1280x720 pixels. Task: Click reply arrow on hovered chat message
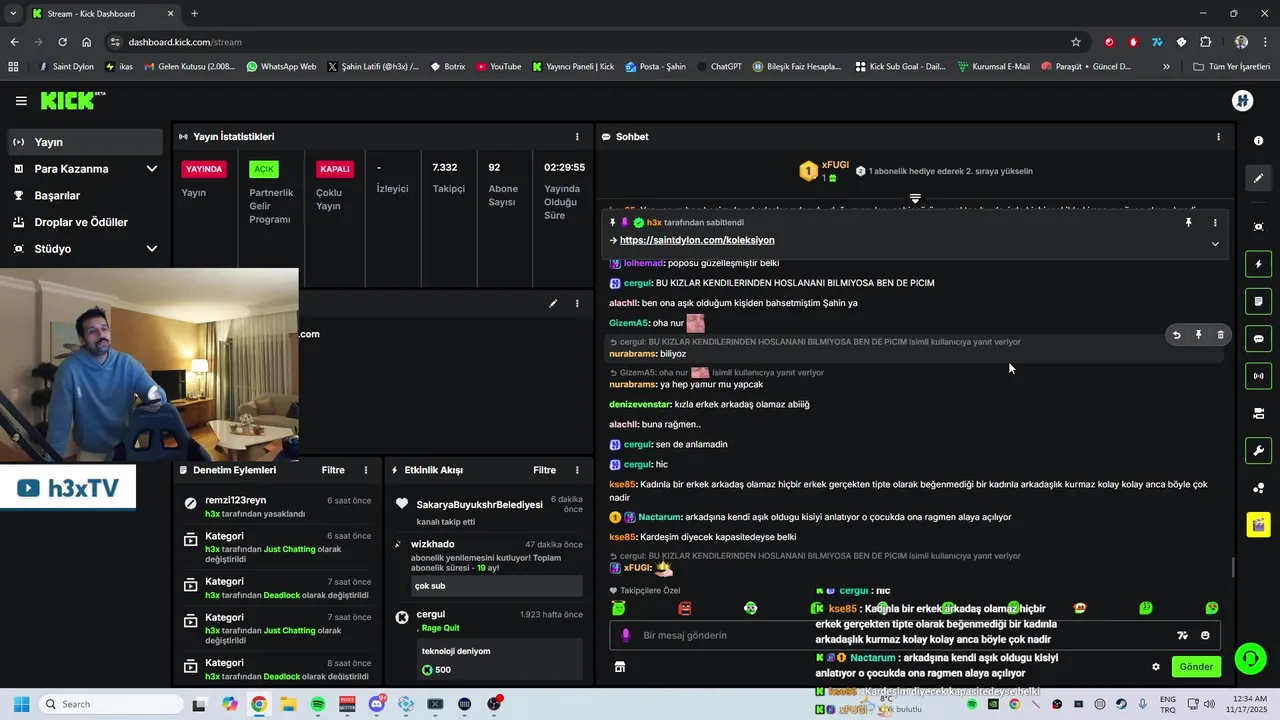point(1177,335)
